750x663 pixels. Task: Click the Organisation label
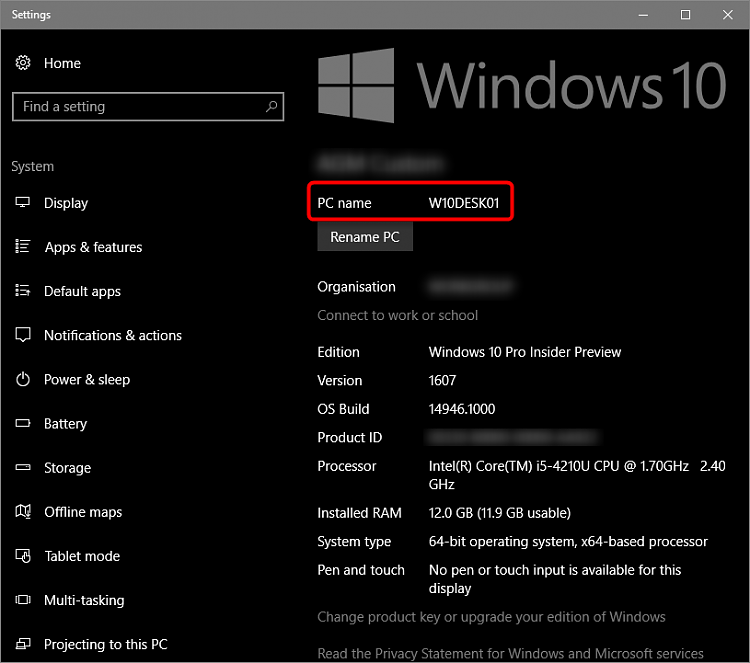pos(356,287)
